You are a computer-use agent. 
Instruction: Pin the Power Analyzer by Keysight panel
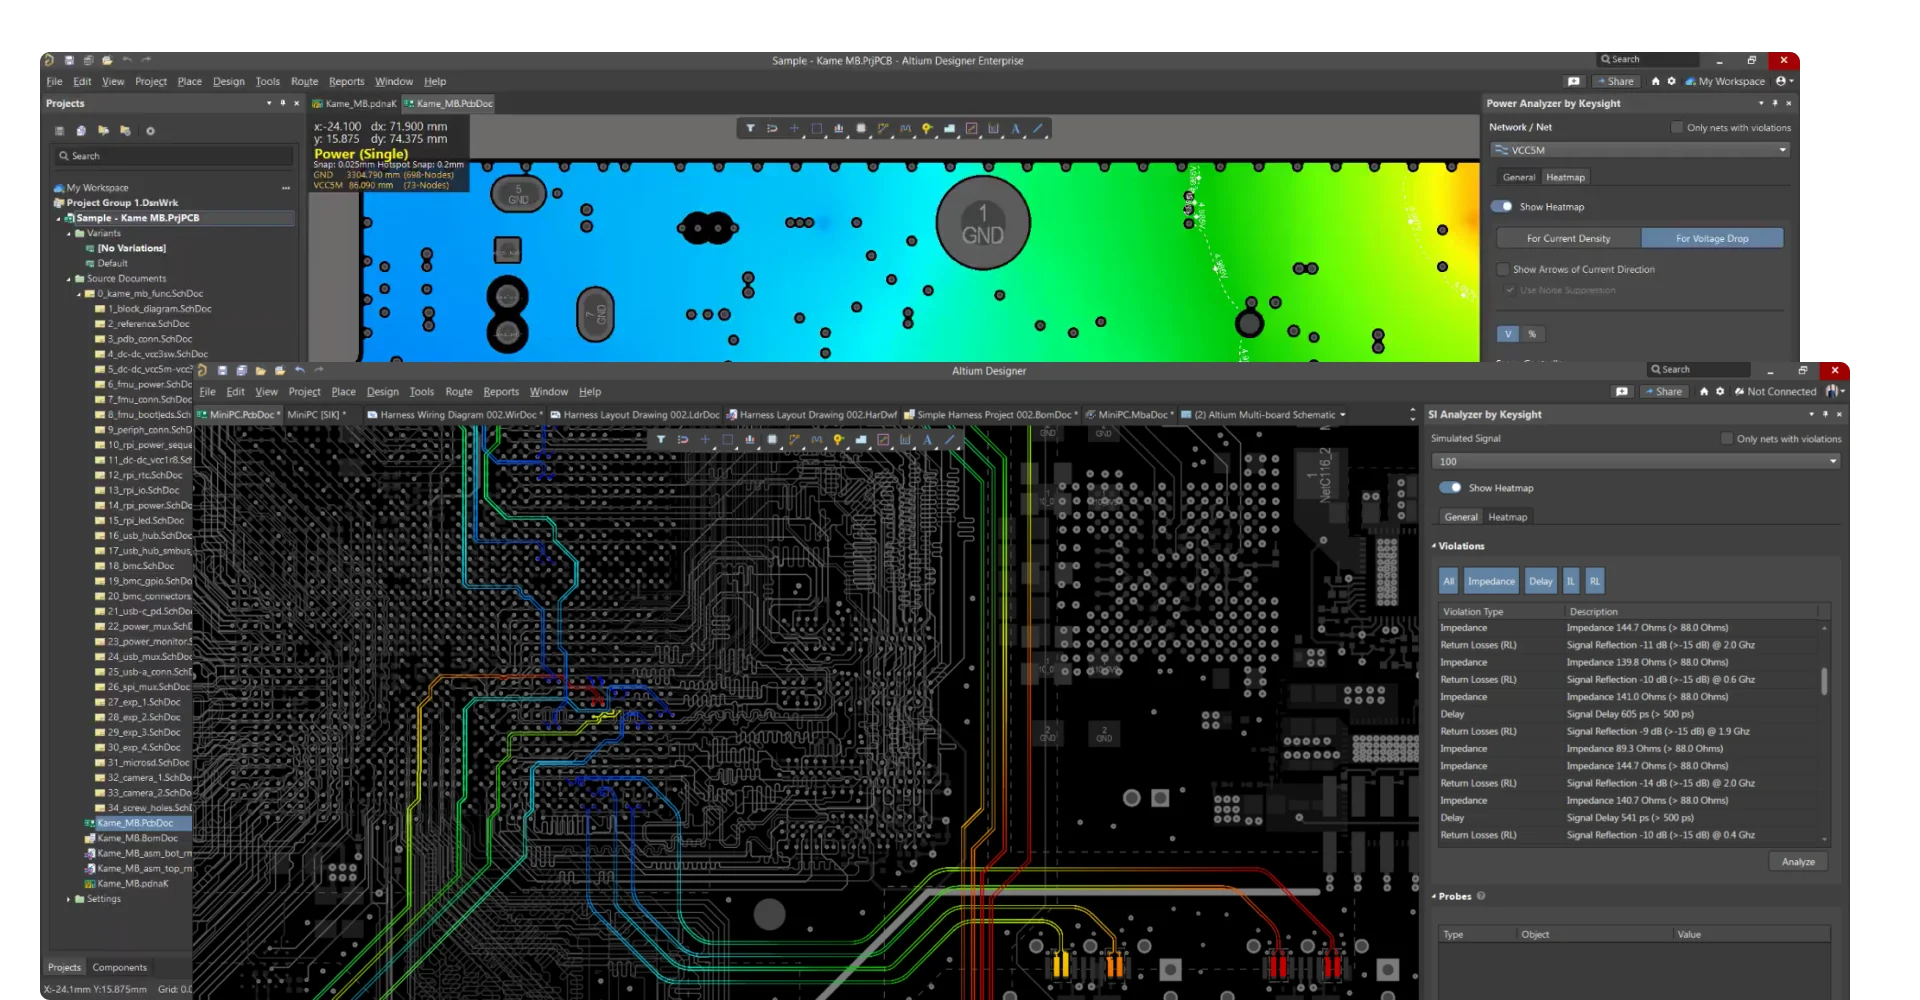(1775, 103)
